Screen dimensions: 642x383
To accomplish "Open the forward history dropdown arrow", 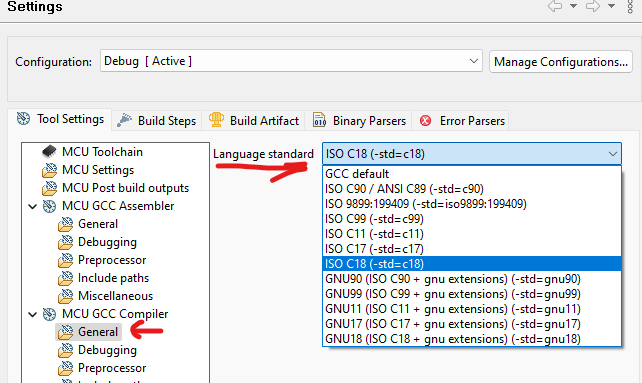I will [611, 6].
